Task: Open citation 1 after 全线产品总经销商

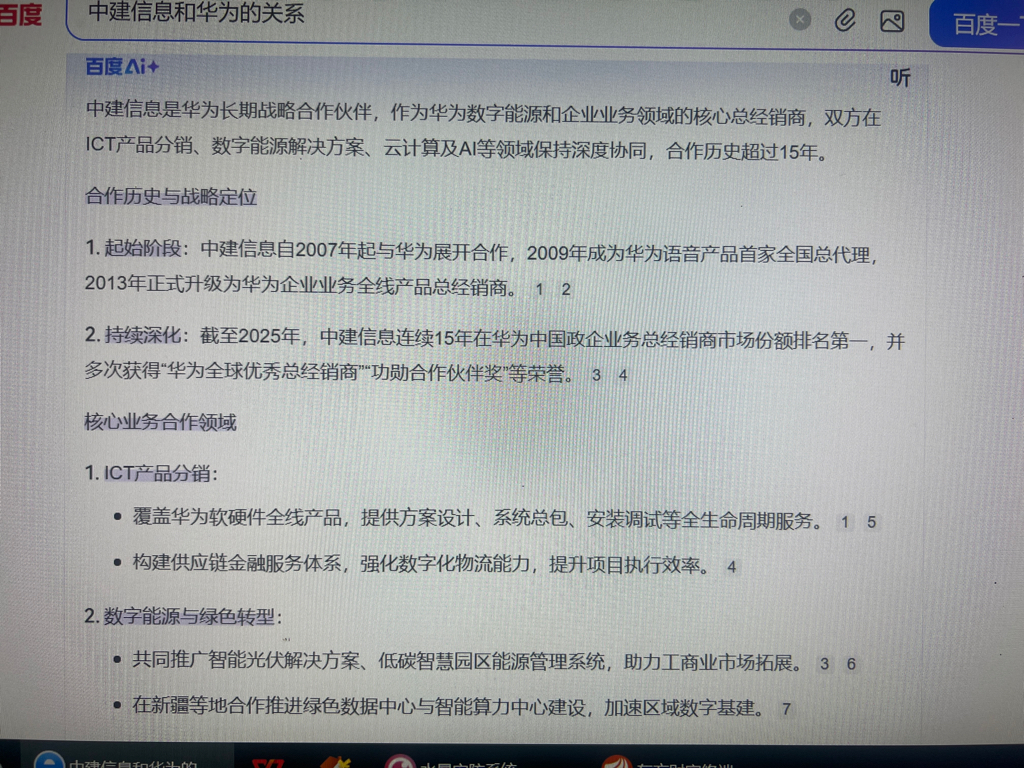Action: [x=539, y=289]
